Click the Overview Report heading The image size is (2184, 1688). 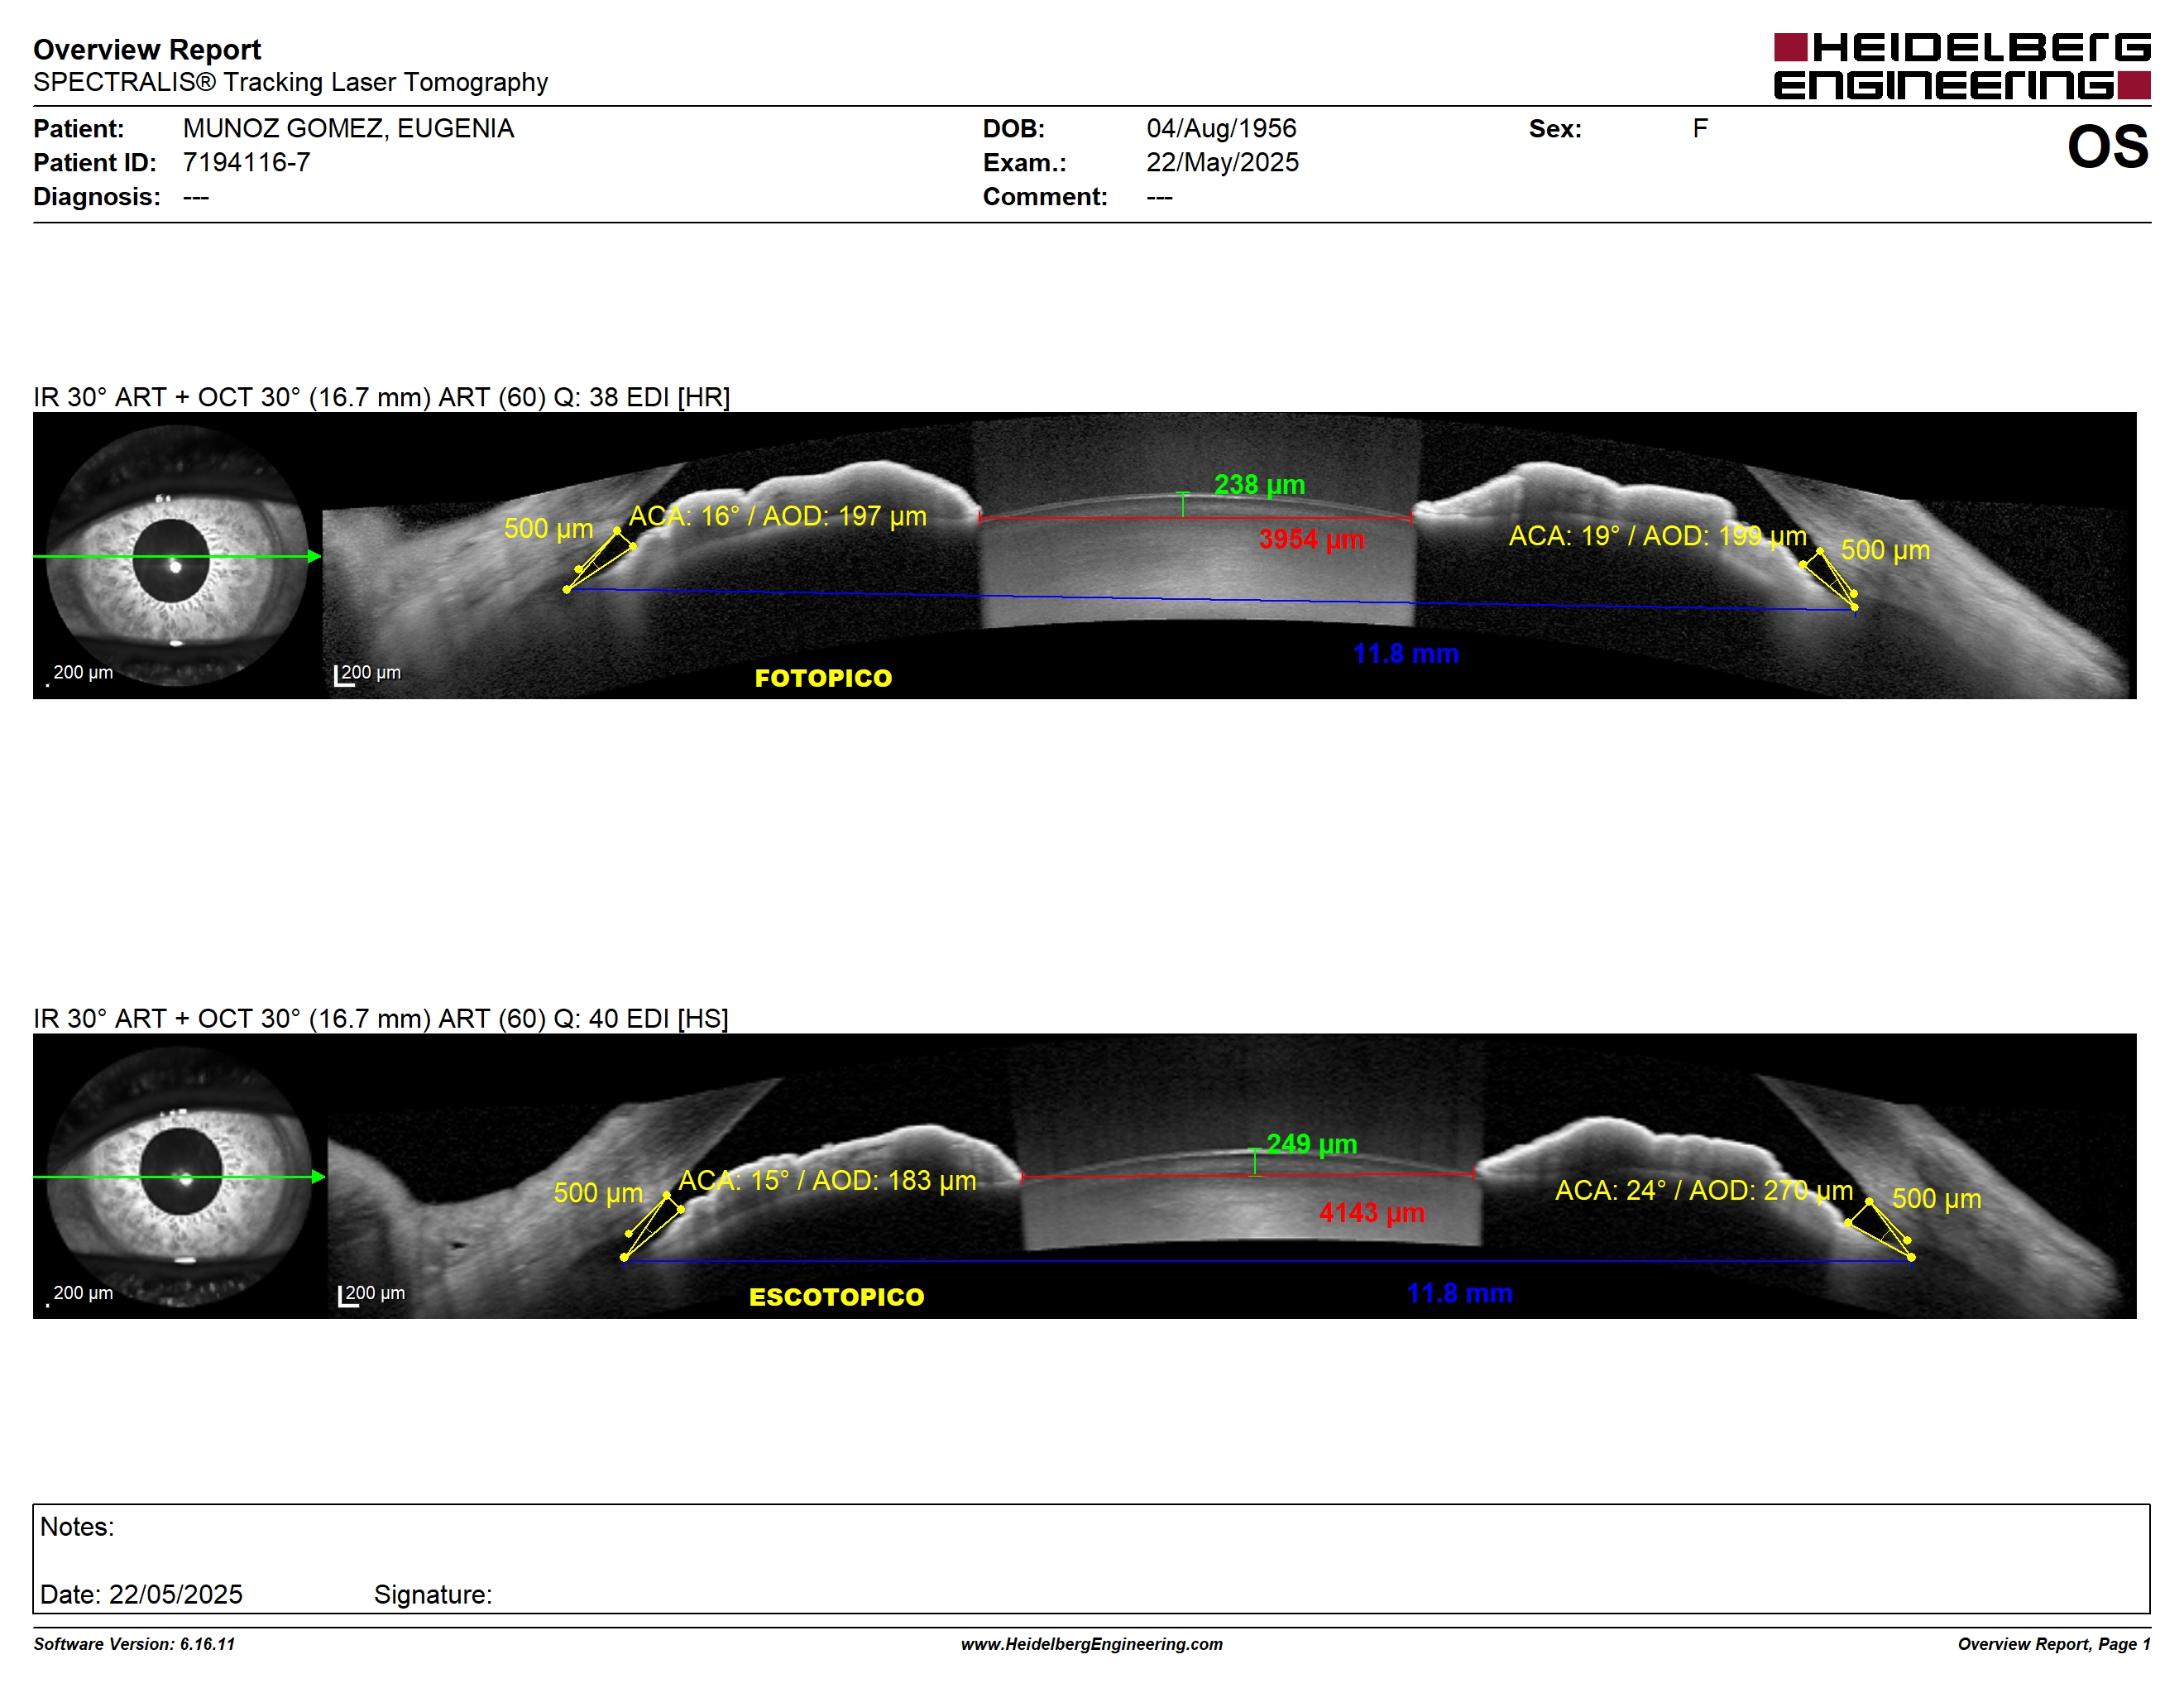147,49
